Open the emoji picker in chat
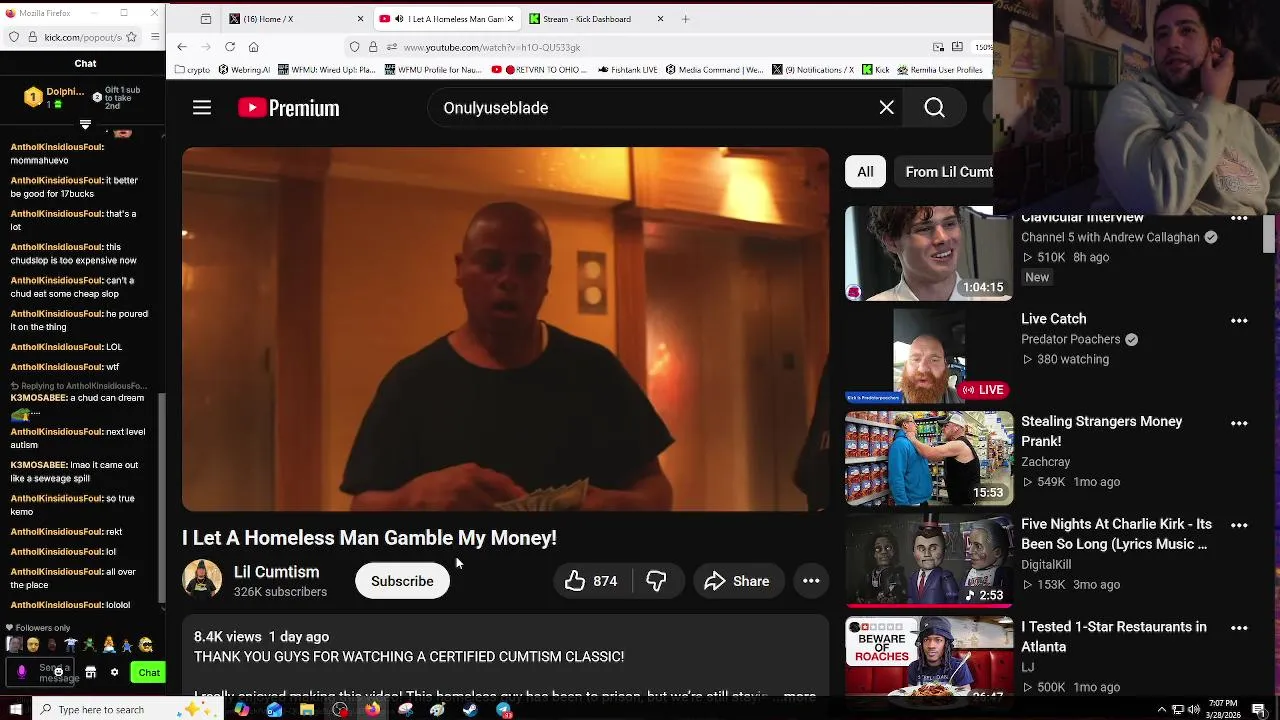 [x=58, y=672]
